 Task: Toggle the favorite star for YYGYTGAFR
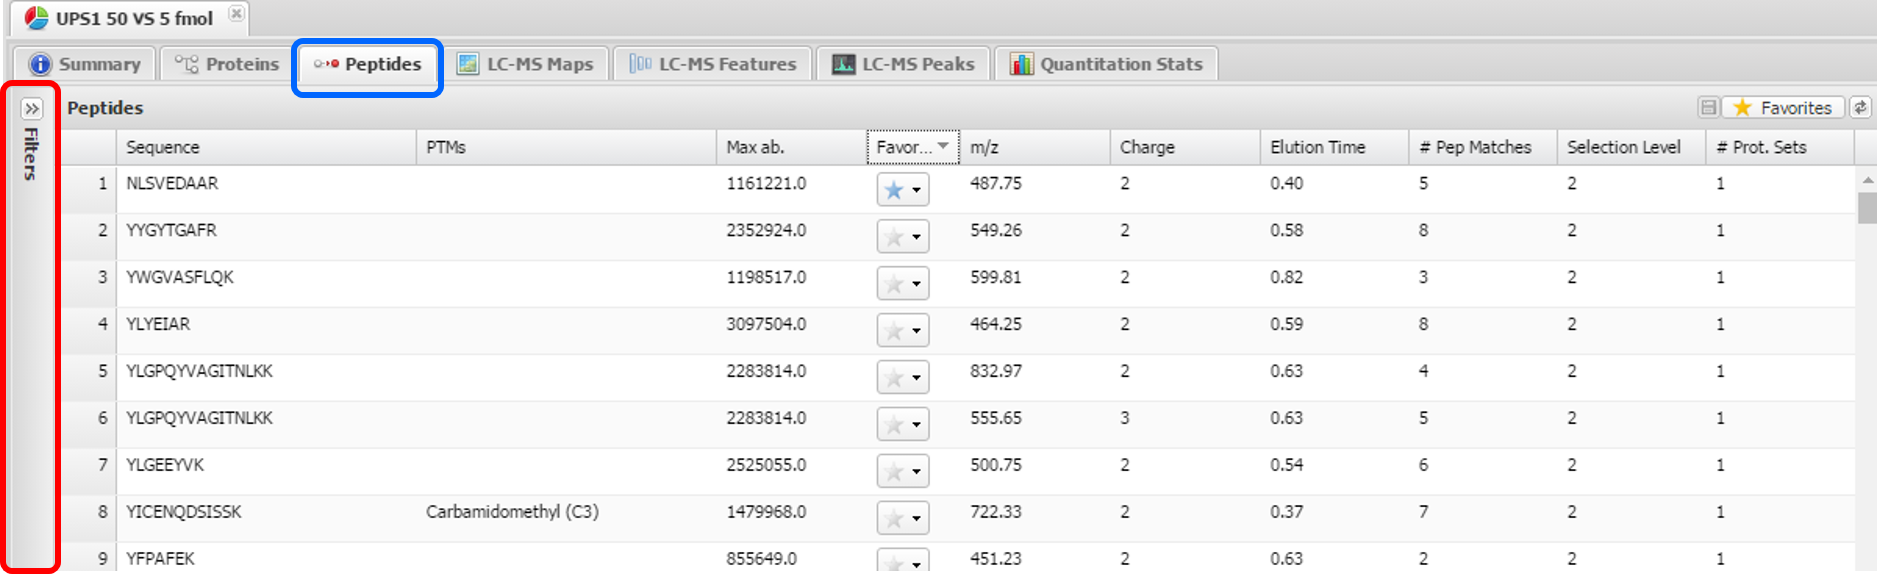(x=894, y=237)
